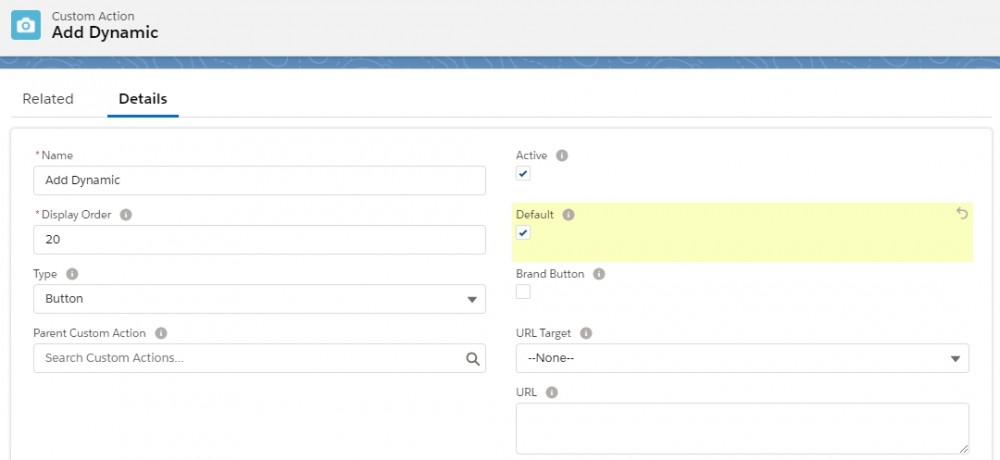Open info tooltip next to Default
Viewport: 1000px width, 460px height.
point(568,215)
